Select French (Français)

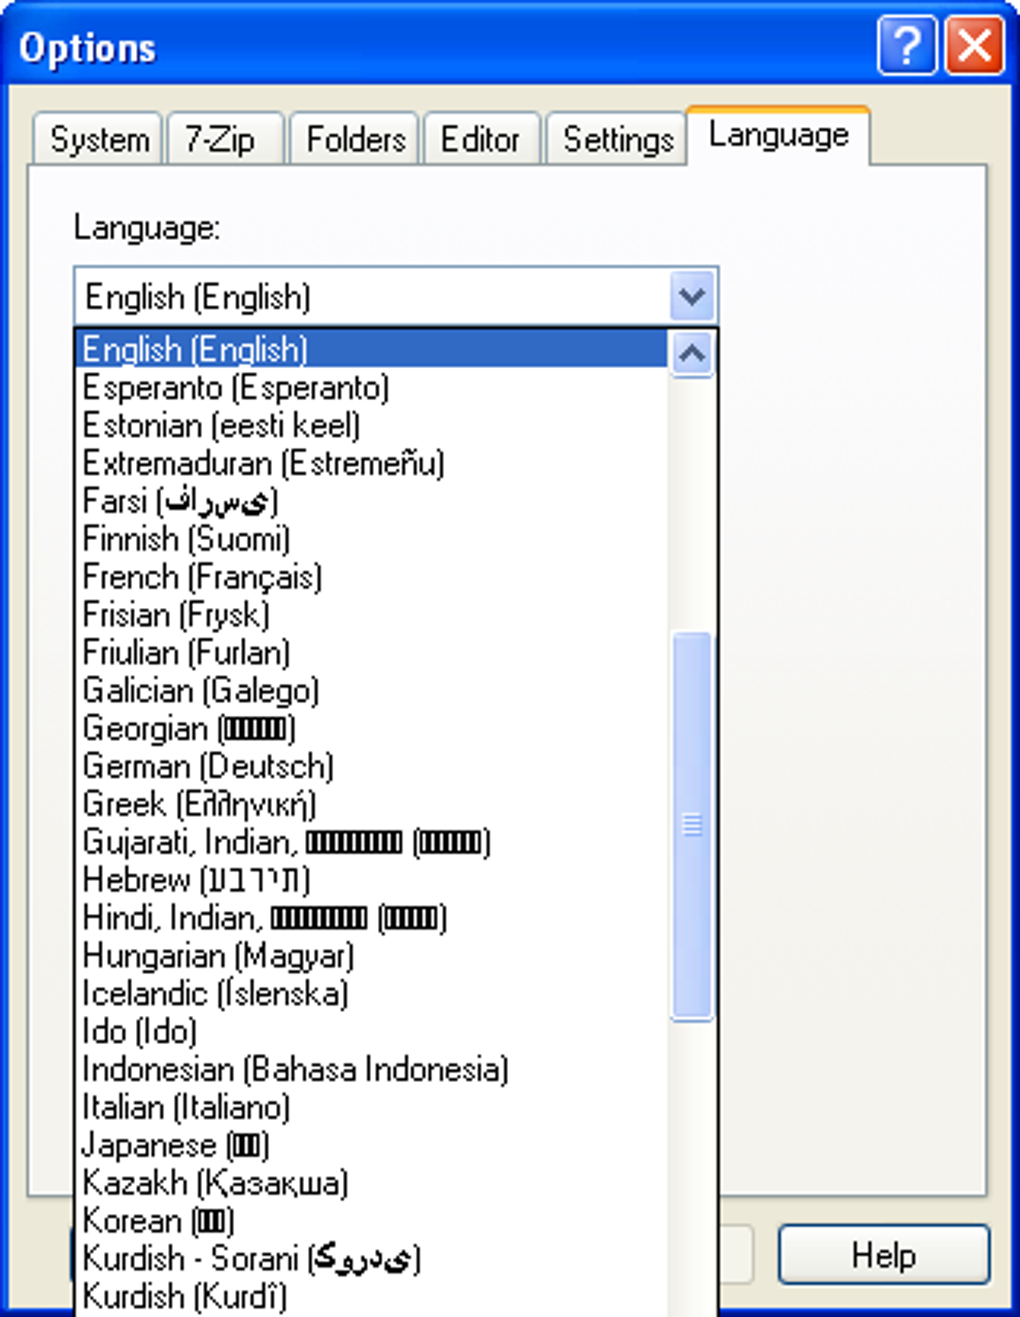(371, 577)
